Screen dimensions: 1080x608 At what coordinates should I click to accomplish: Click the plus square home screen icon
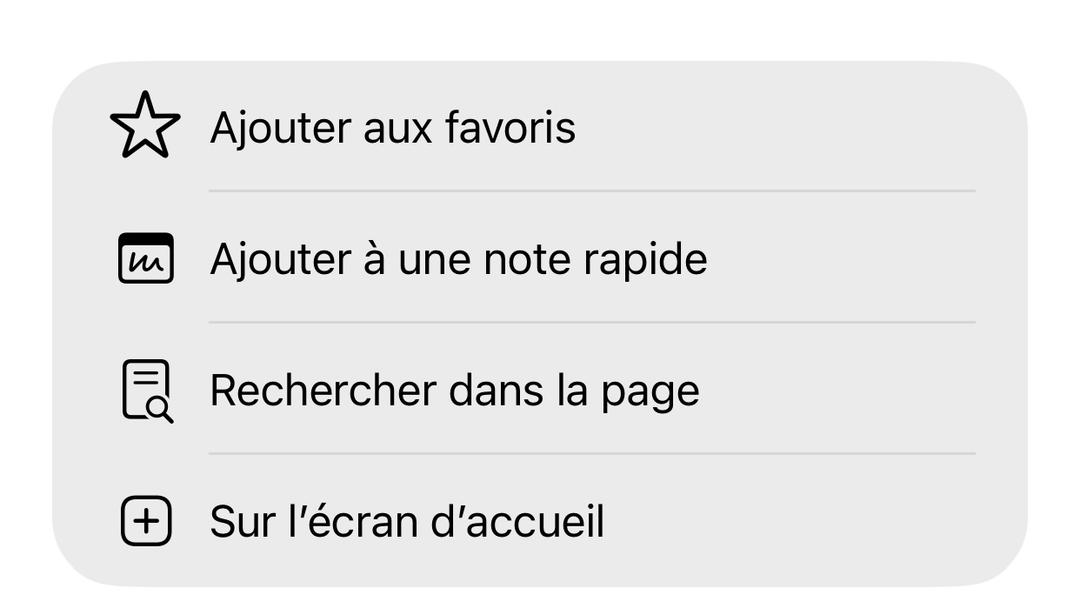click(145, 519)
